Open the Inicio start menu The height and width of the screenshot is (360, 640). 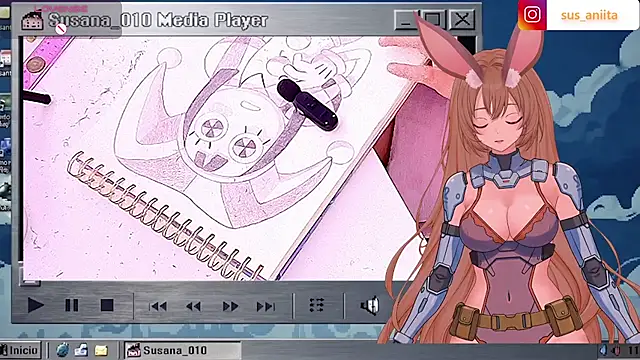(x=20, y=350)
